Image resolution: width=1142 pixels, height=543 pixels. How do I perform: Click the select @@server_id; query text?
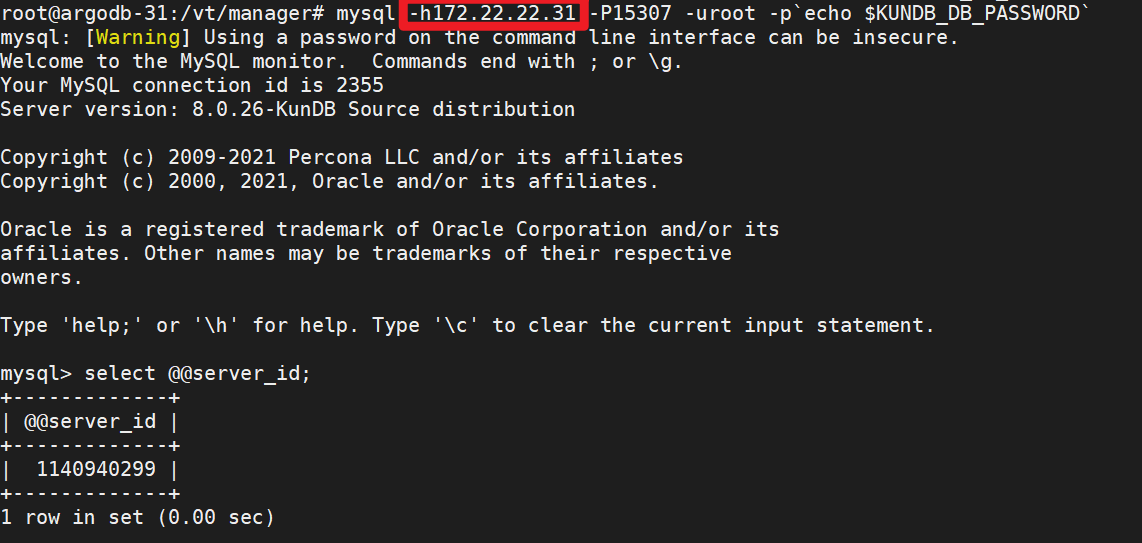pyautogui.click(x=197, y=373)
